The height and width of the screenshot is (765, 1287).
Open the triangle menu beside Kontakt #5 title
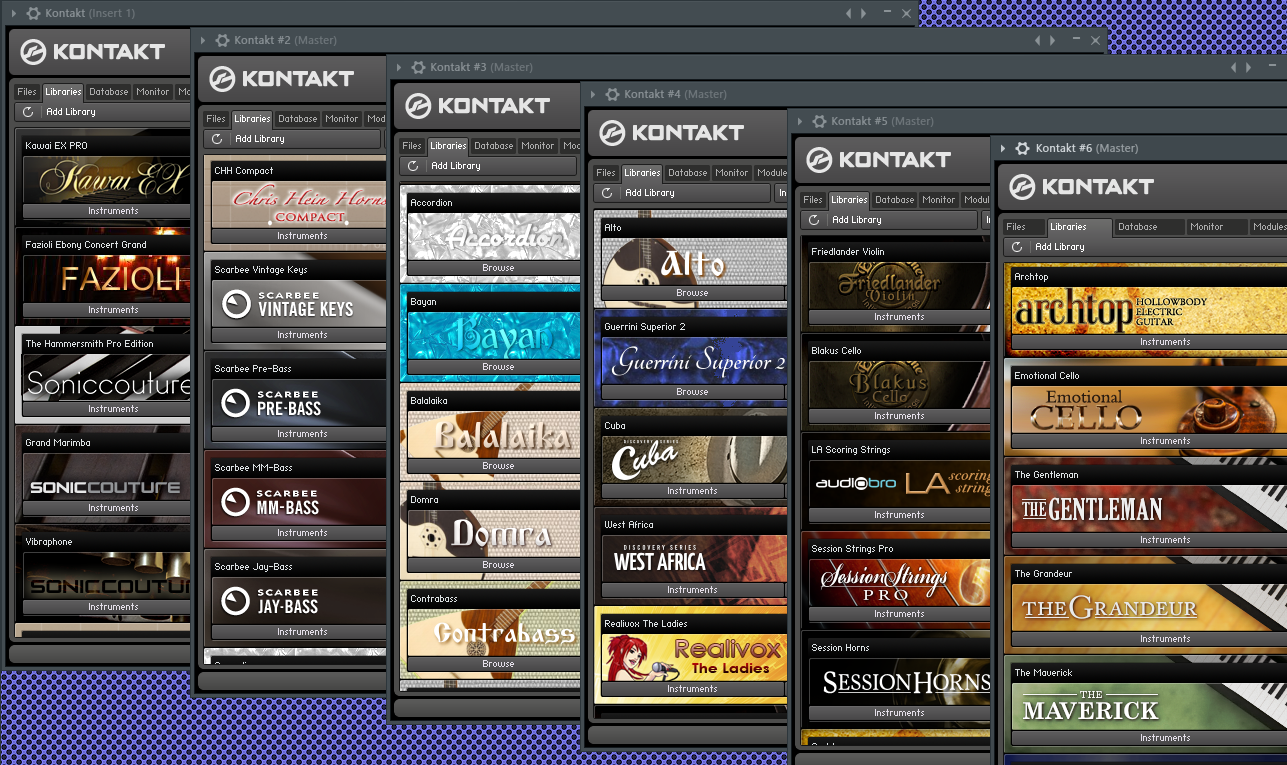point(799,121)
